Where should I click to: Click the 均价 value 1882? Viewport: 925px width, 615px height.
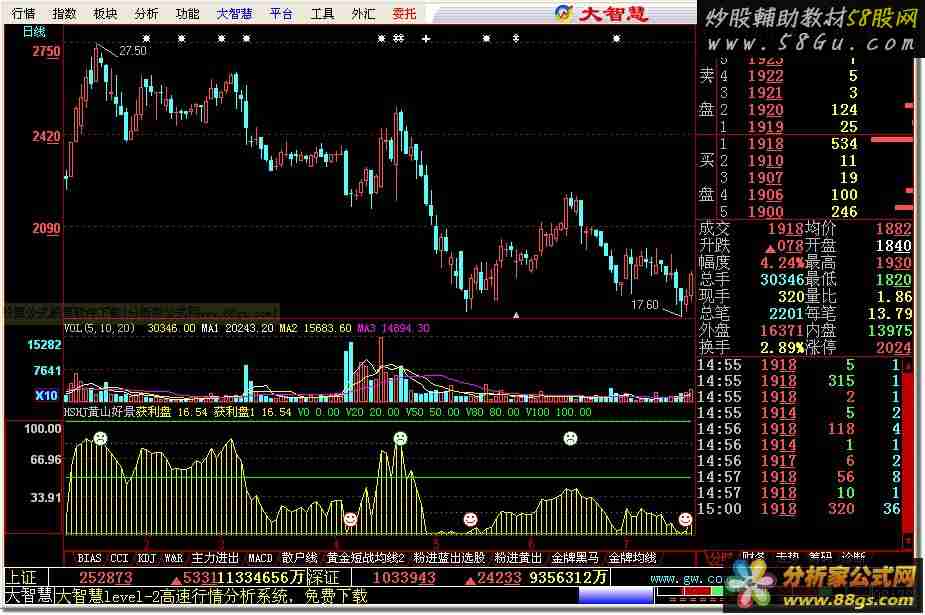click(893, 229)
